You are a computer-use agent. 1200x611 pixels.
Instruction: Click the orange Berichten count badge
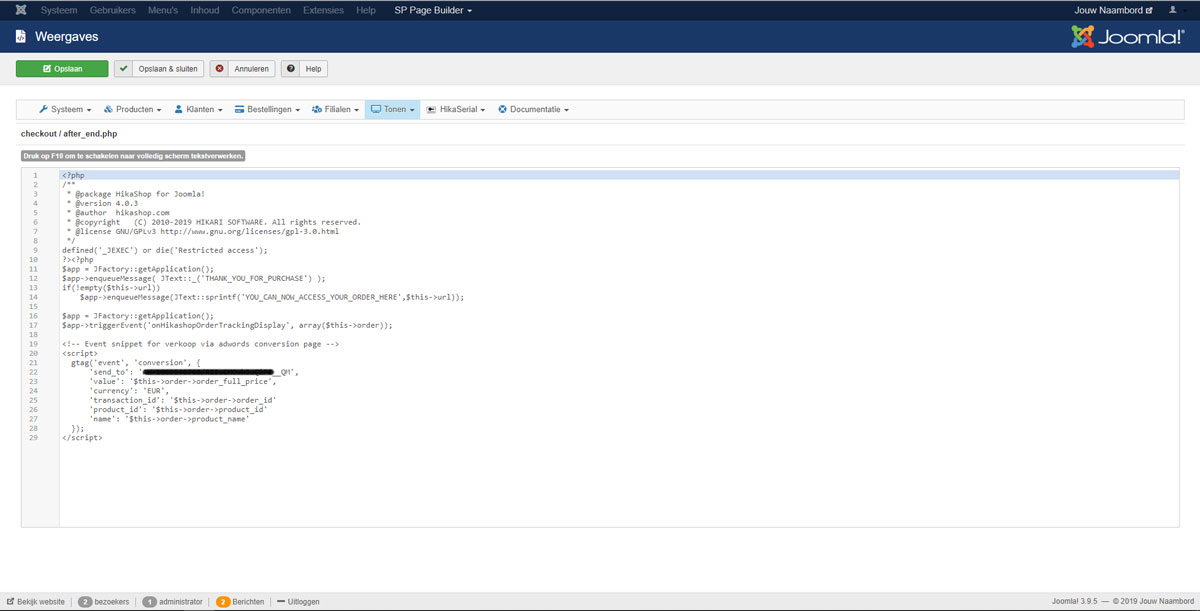tap(223, 602)
